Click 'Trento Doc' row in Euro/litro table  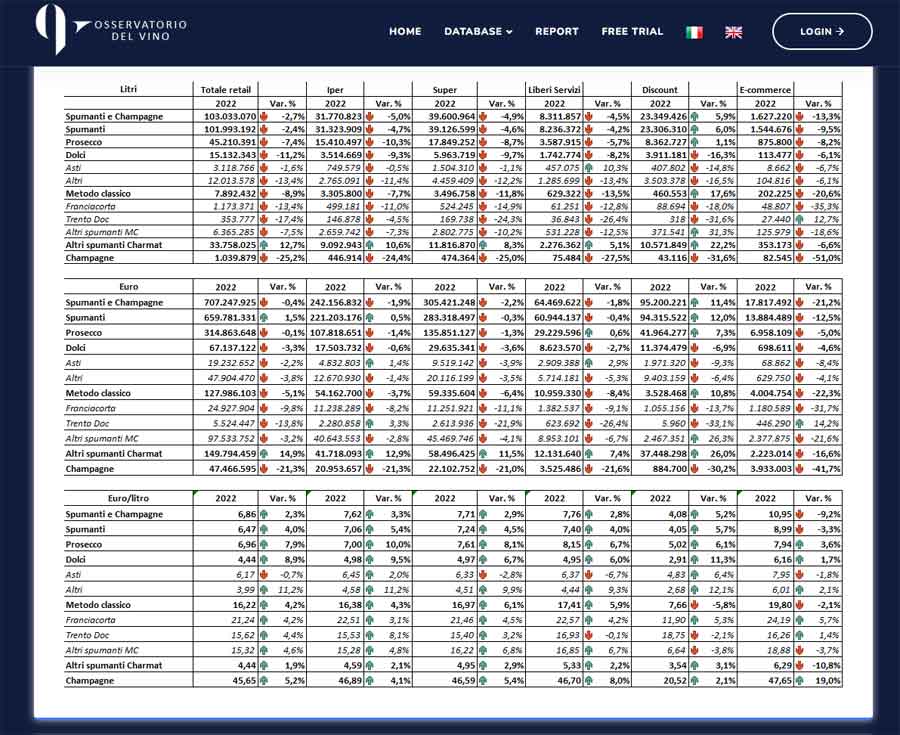click(x=453, y=635)
